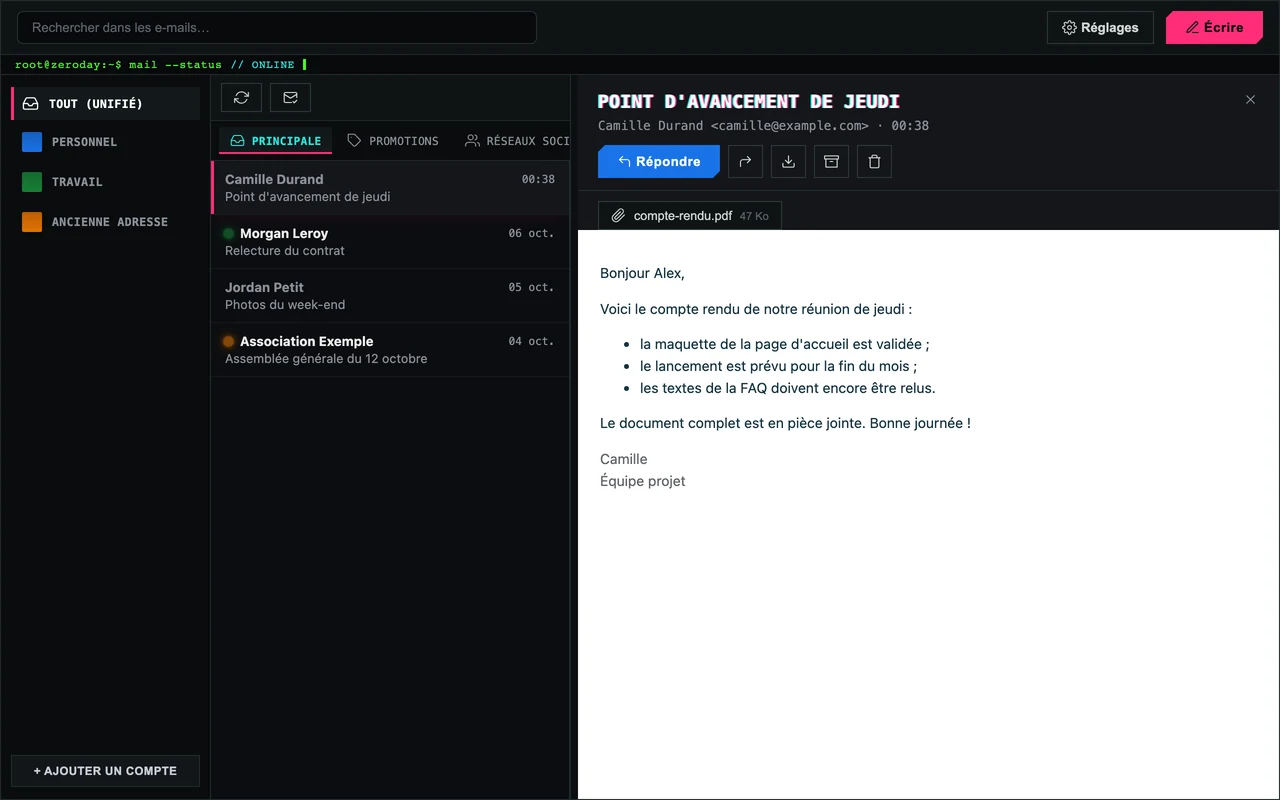Image resolution: width=1280 pixels, height=800 pixels.
Task: Click the envelope icon button beside refresh
Action: tap(291, 97)
